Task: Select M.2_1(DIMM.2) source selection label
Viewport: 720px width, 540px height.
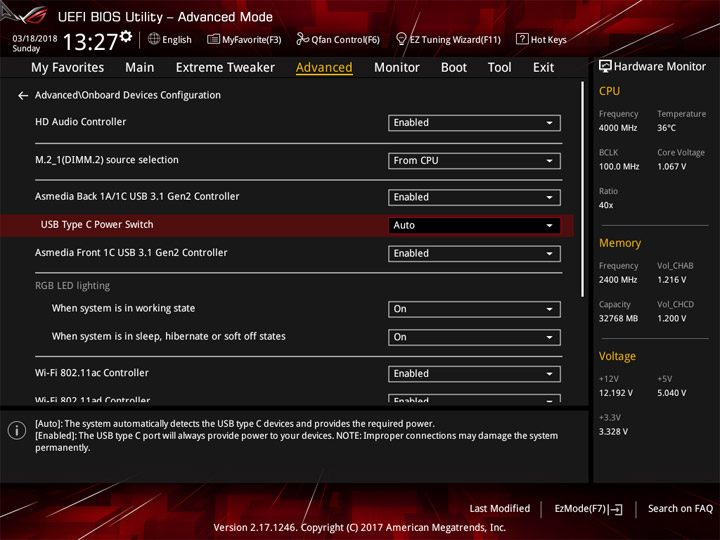Action: 107,160
